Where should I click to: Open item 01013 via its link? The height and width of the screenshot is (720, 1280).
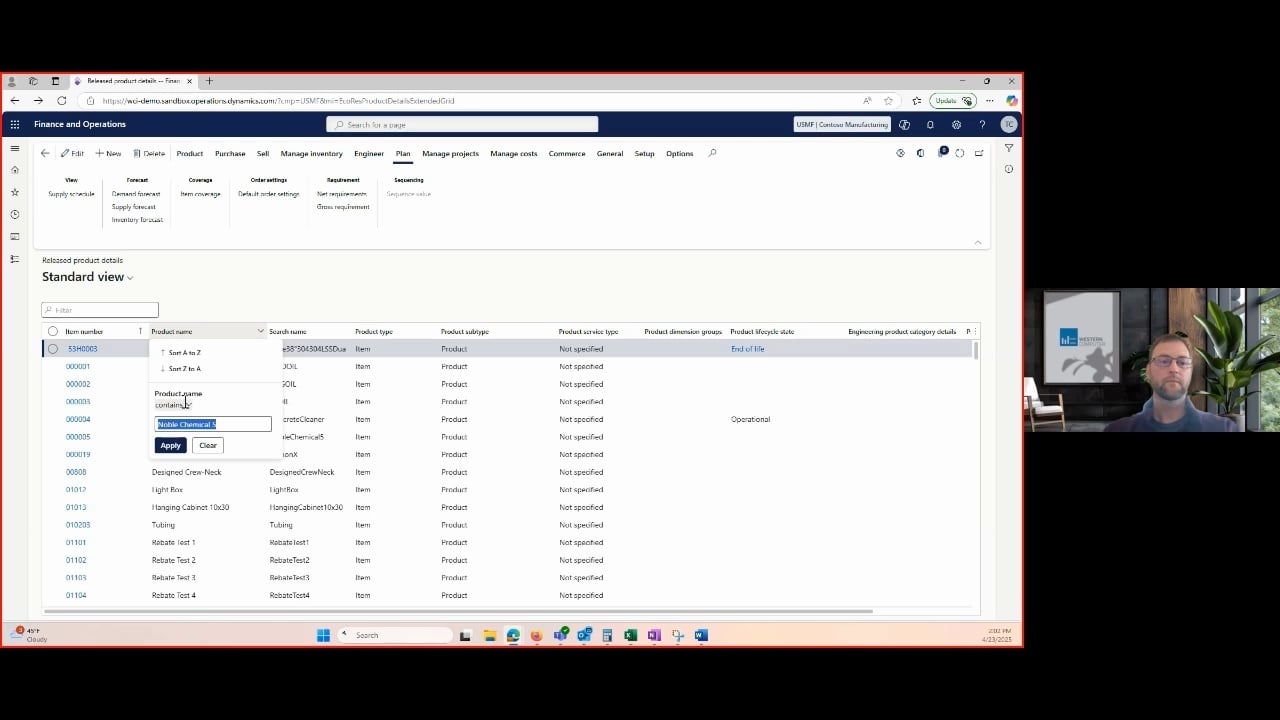point(75,507)
